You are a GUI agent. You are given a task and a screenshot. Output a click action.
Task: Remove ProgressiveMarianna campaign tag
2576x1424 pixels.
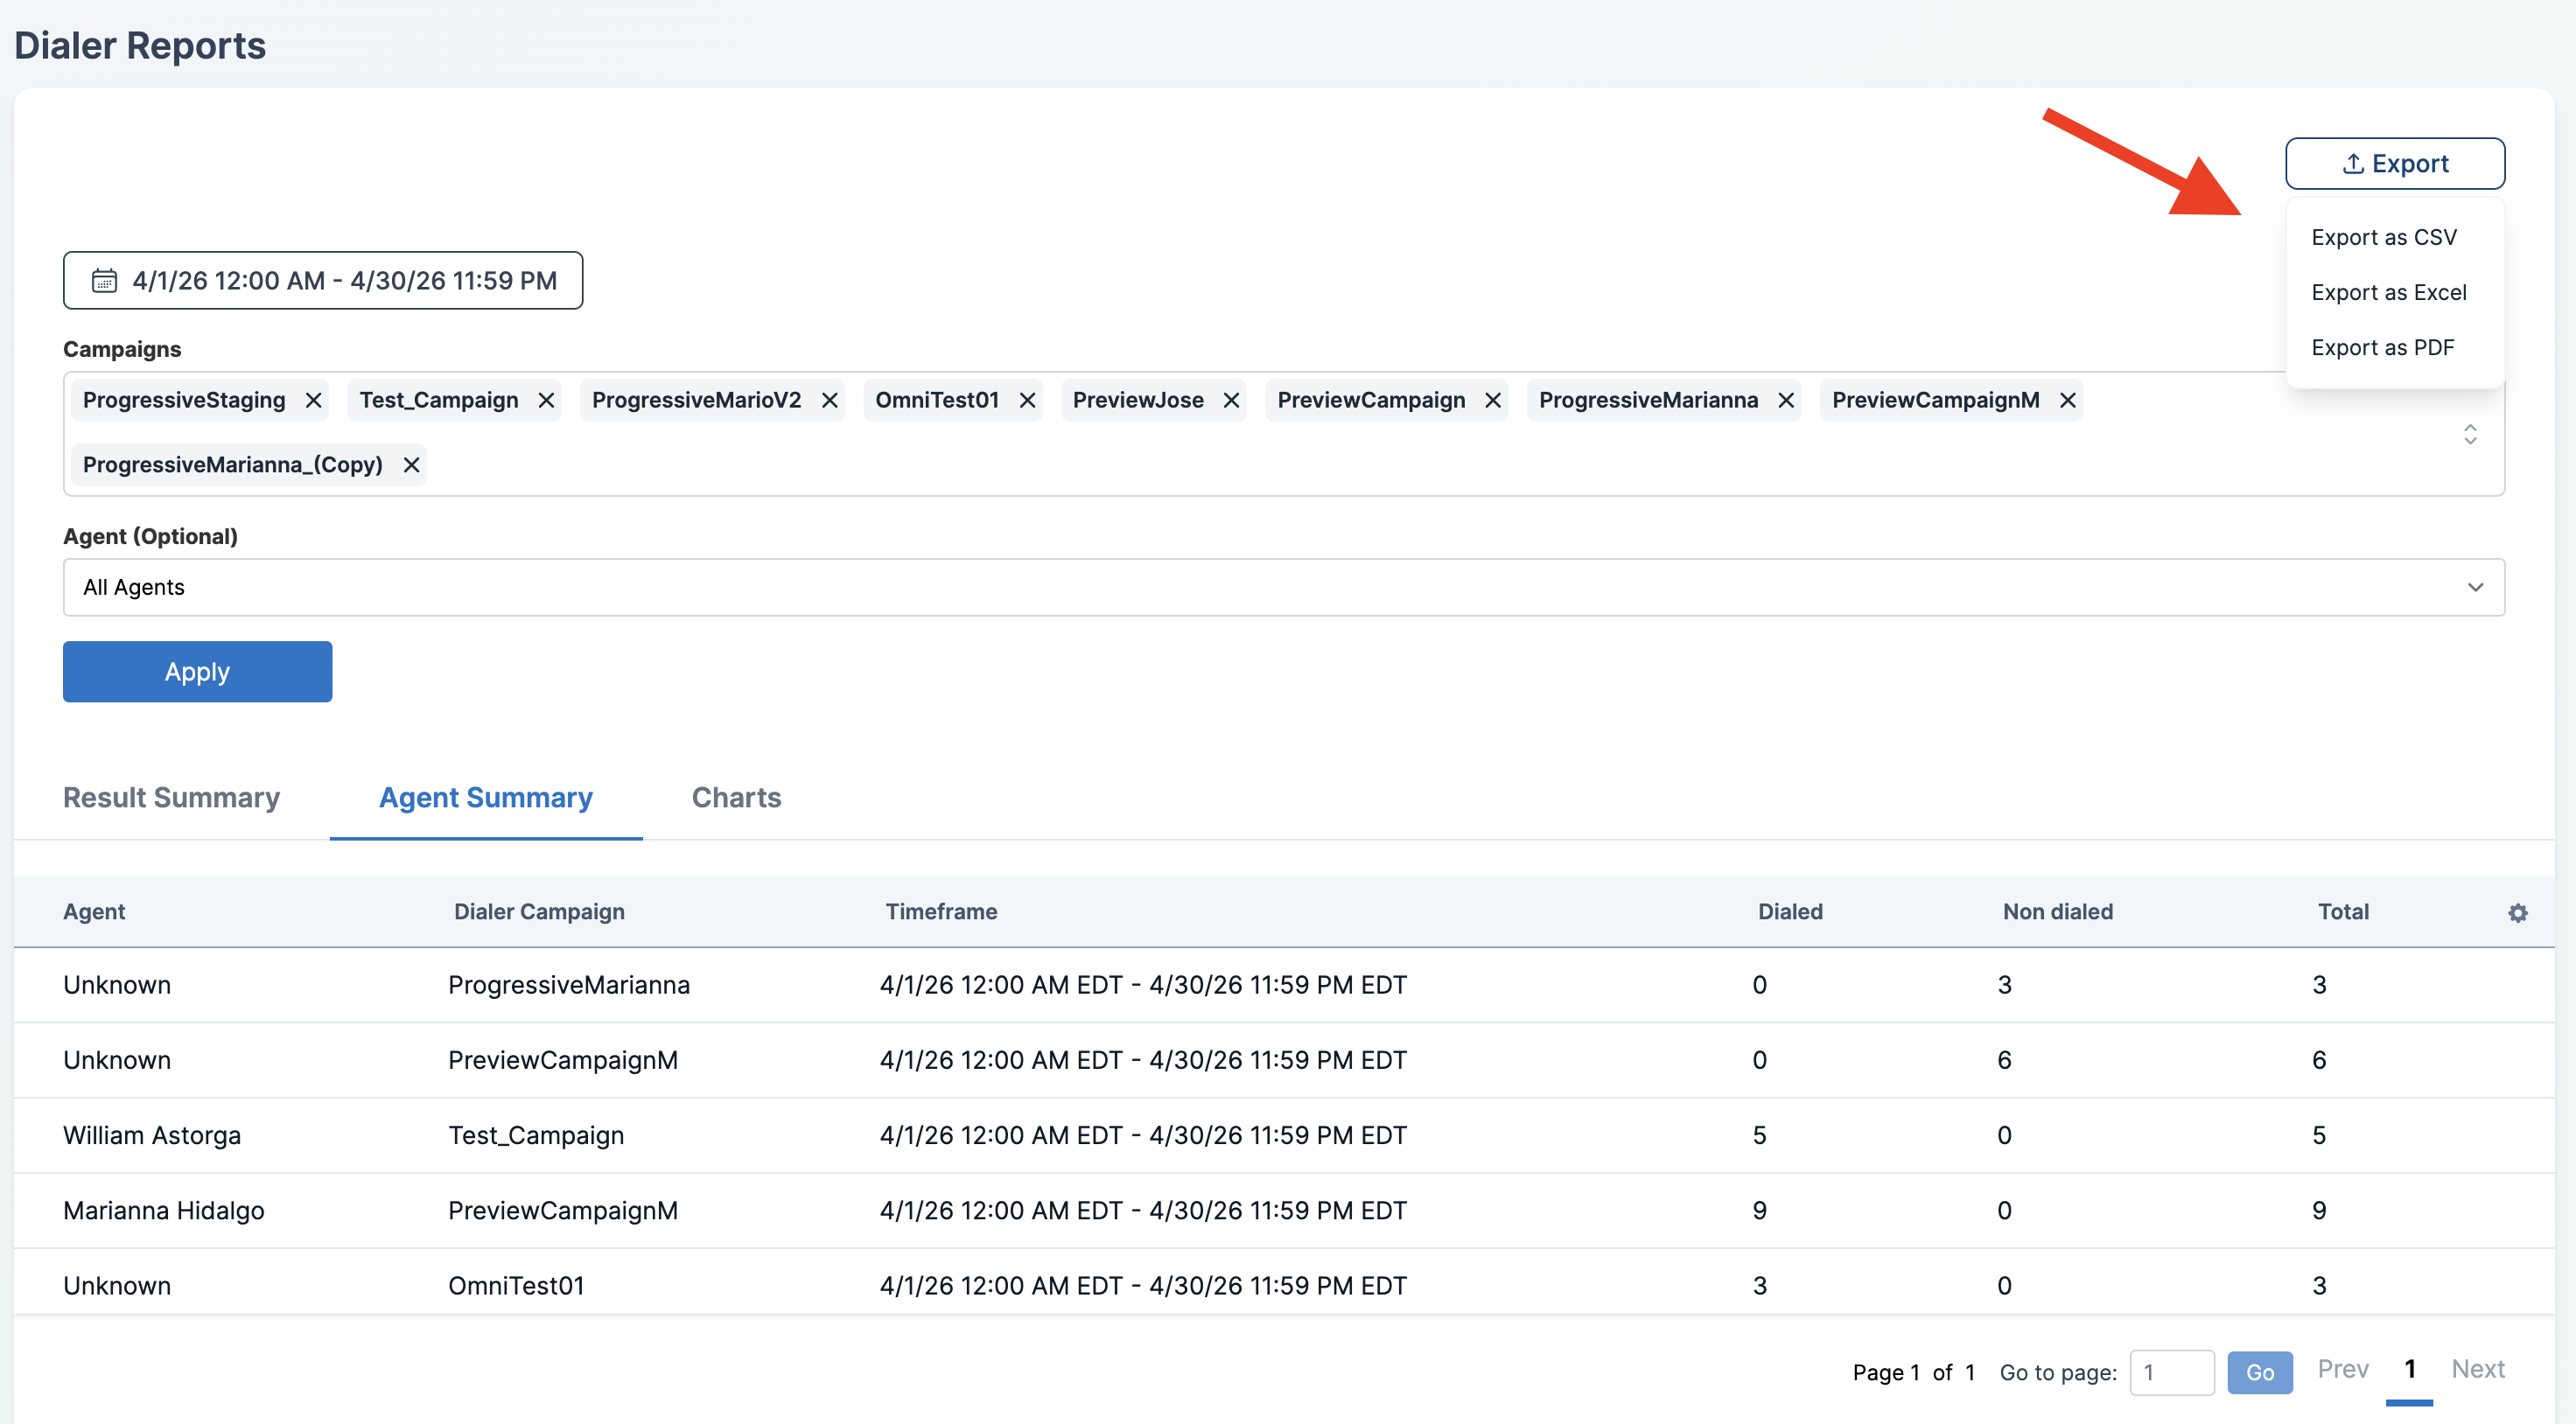(1785, 400)
